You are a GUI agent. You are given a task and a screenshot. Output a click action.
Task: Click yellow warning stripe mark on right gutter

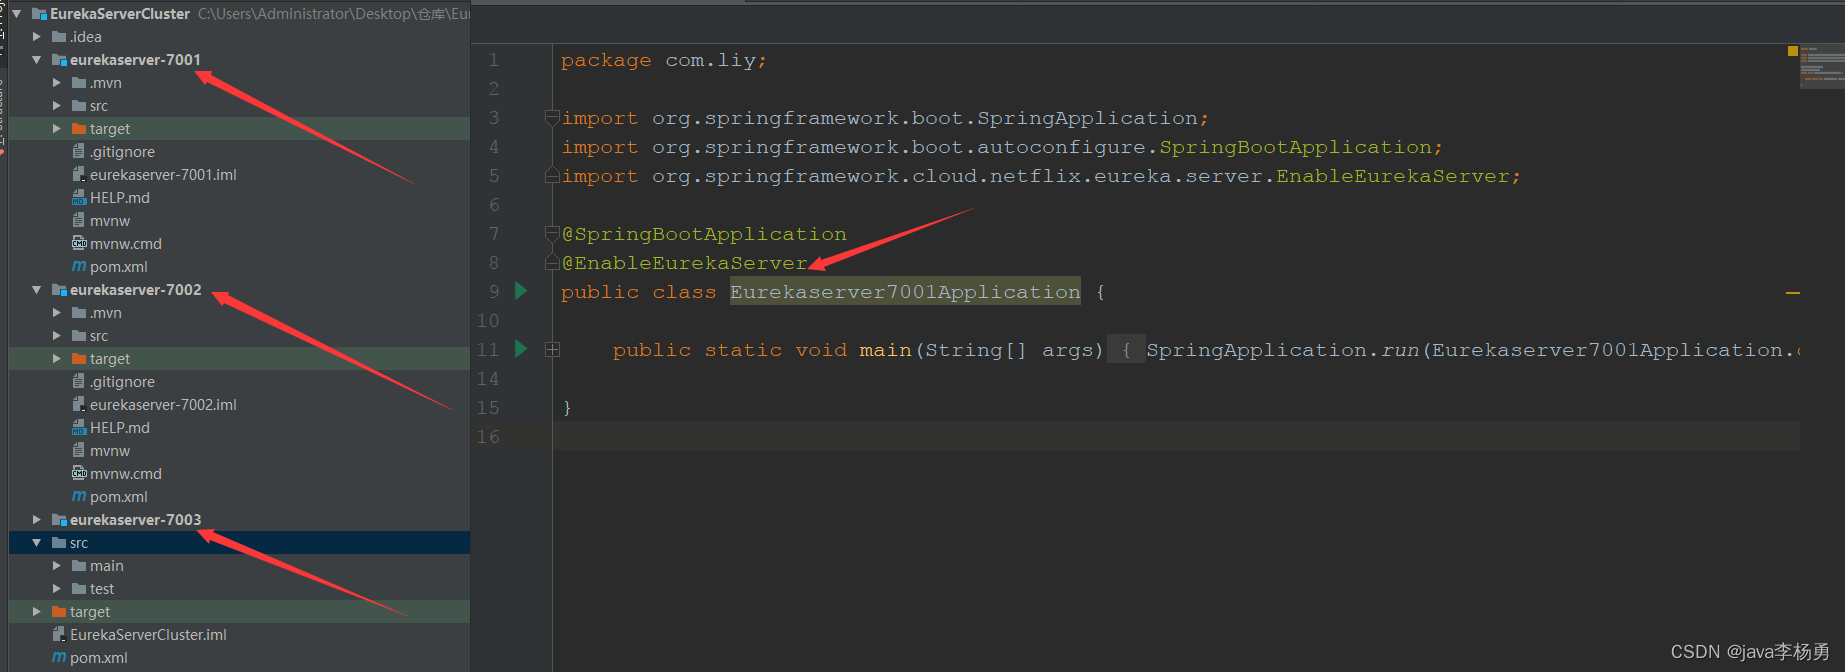(x=1793, y=293)
